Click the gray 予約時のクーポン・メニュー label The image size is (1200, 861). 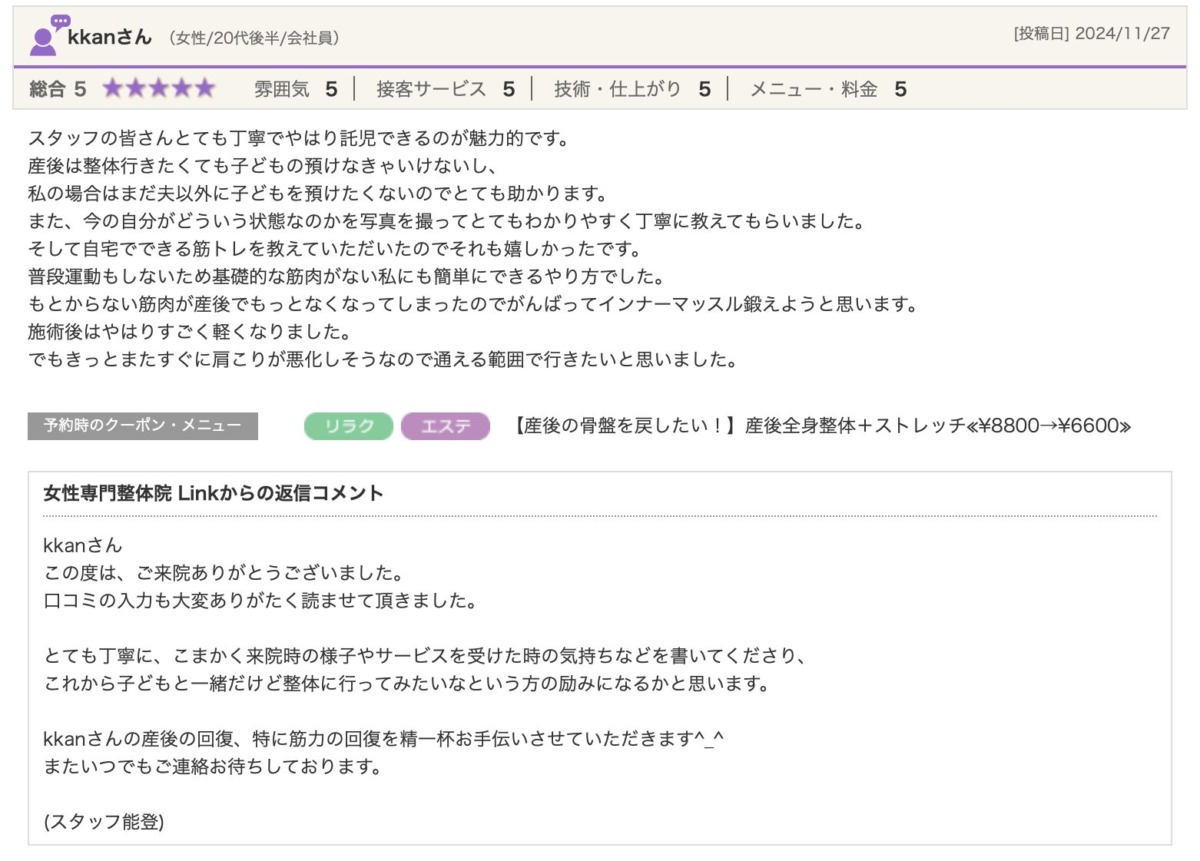click(x=142, y=426)
